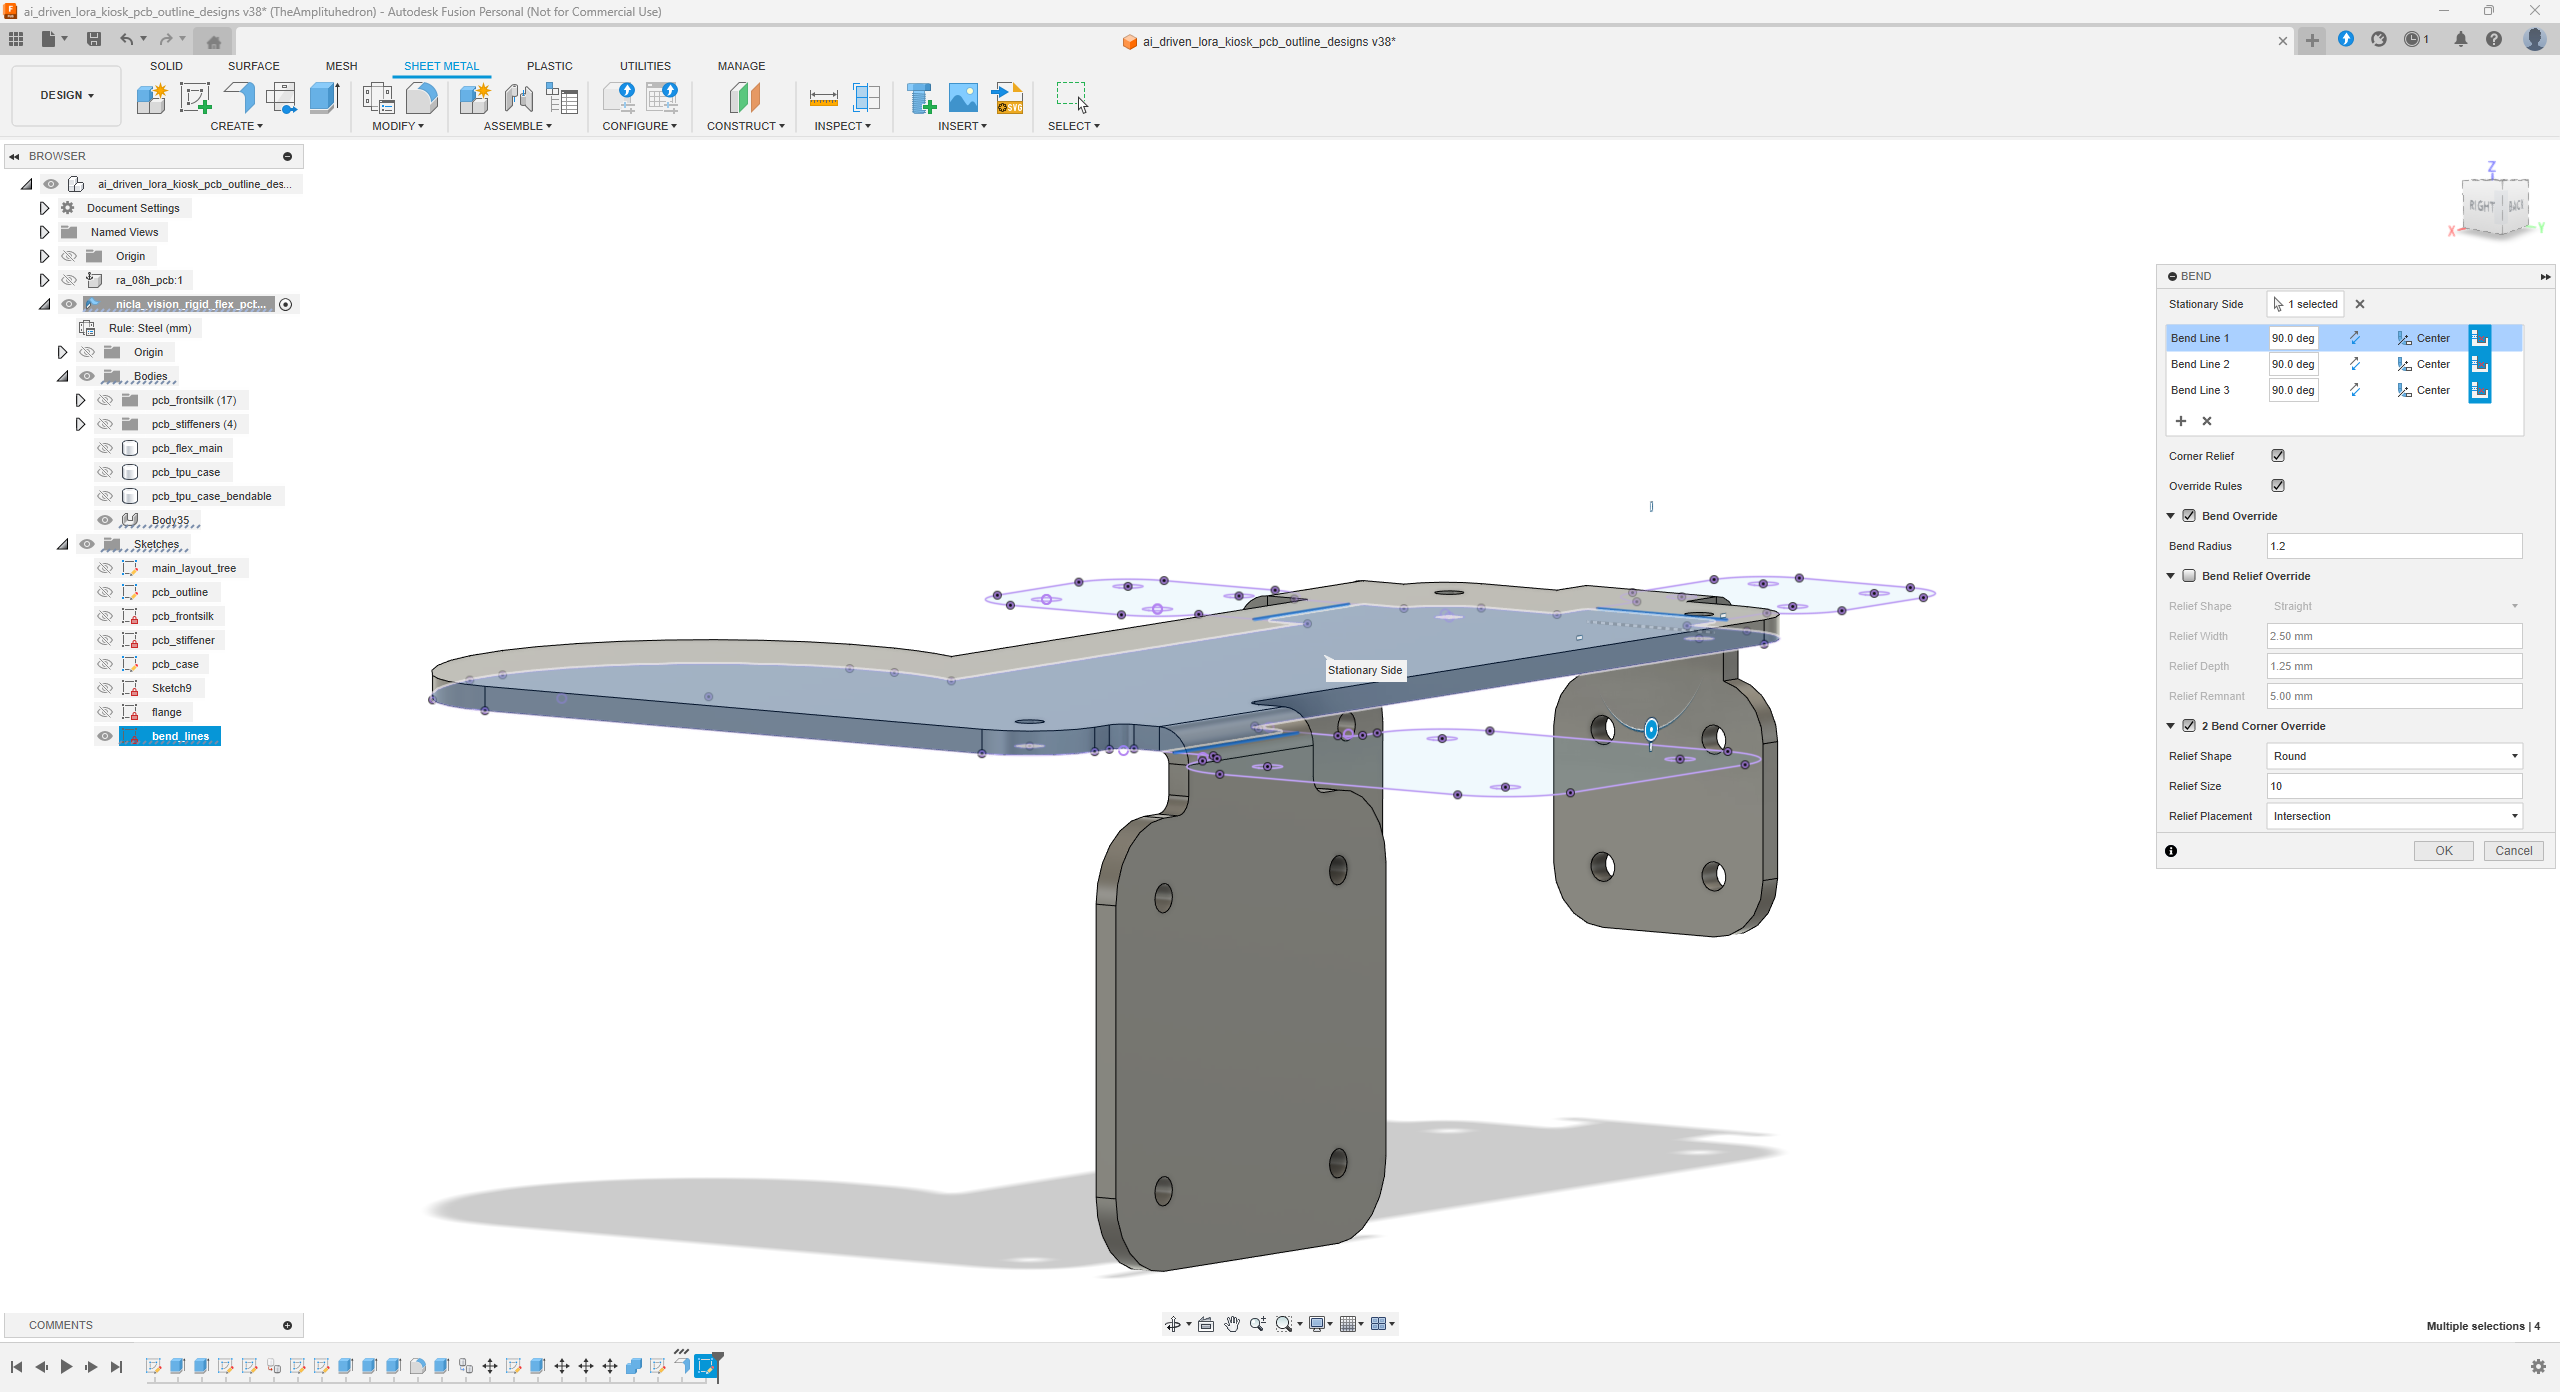Screen dimensions: 2560x1392
Task: Click the Create Sketch icon
Action: click(x=195, y=97)
